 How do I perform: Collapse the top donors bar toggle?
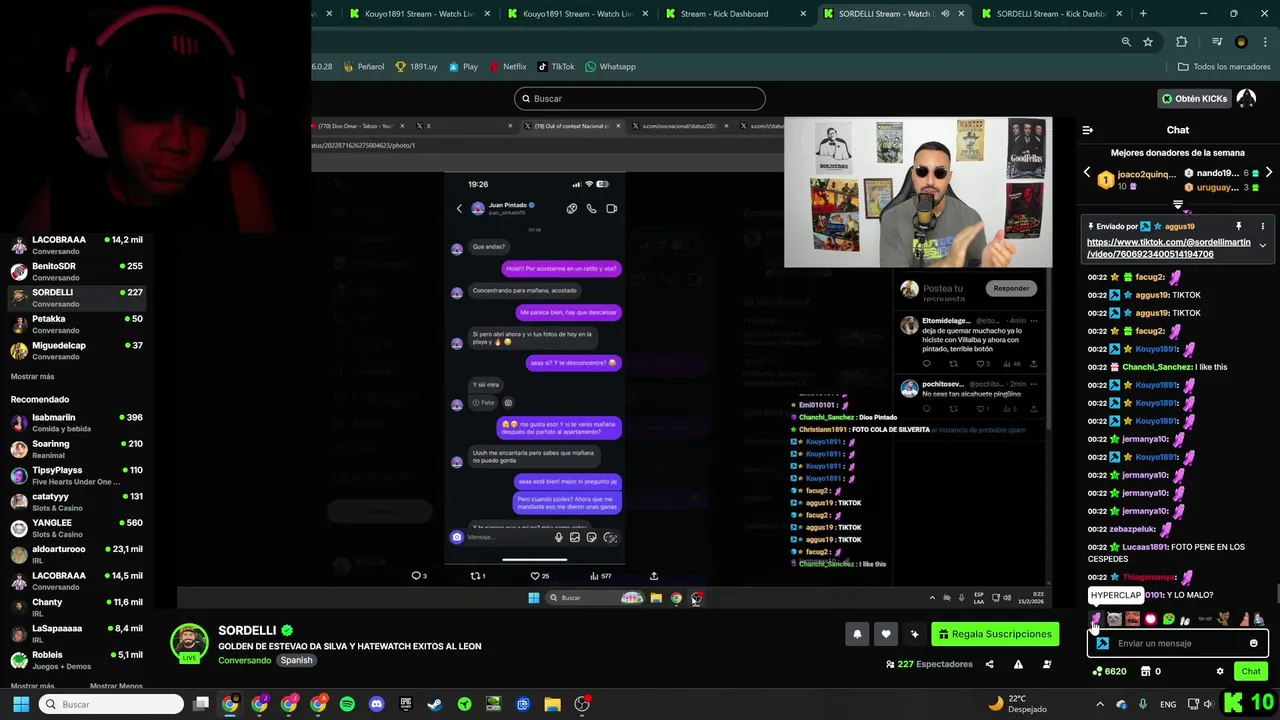tap(1178, 206)
